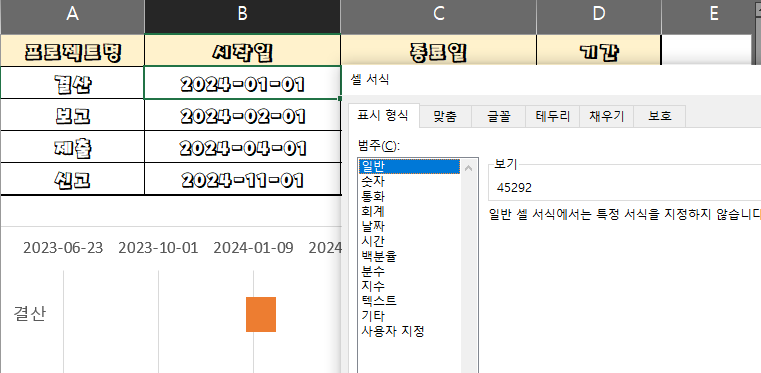This screenshot has width=761, height=373.
Task: Click chart axis label 2023-10-01
Action: (x=158, y=248)
